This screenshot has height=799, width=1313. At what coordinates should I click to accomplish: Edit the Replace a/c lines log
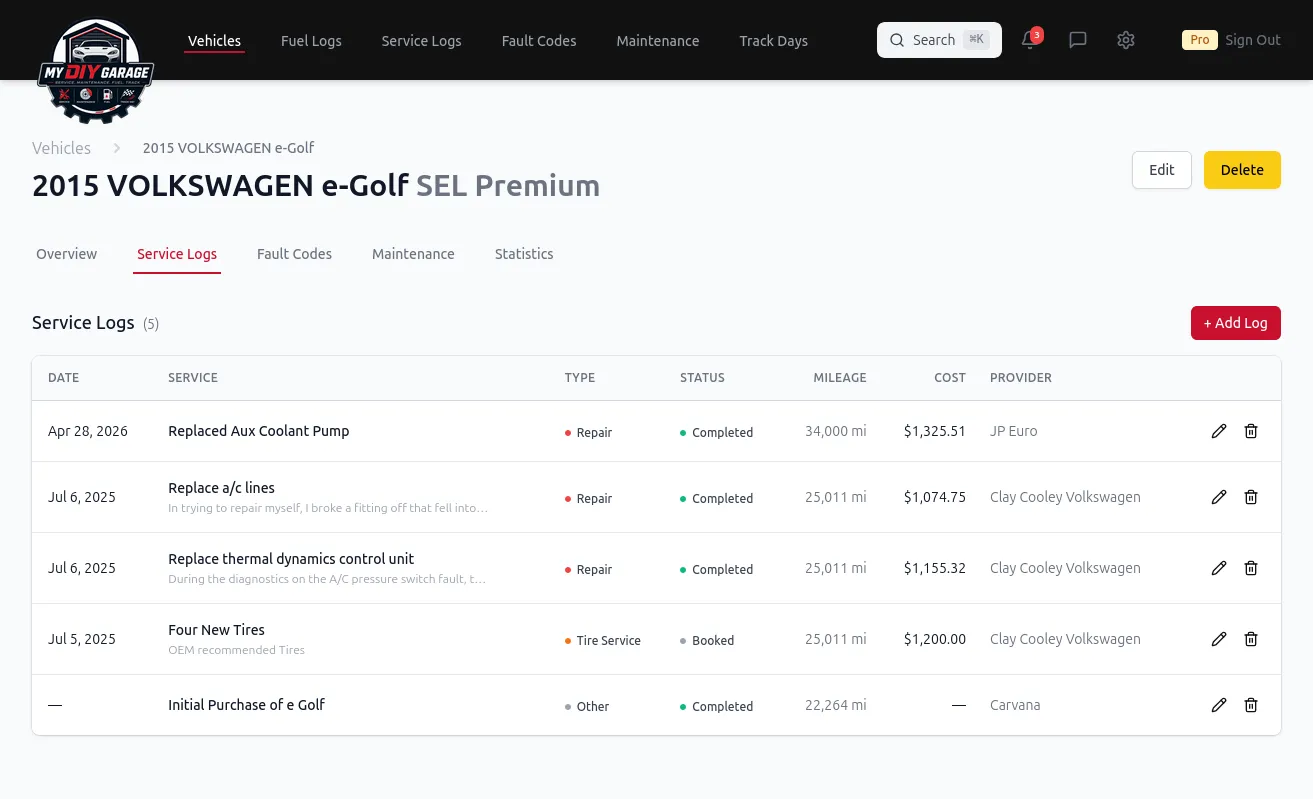(1219, 497)
